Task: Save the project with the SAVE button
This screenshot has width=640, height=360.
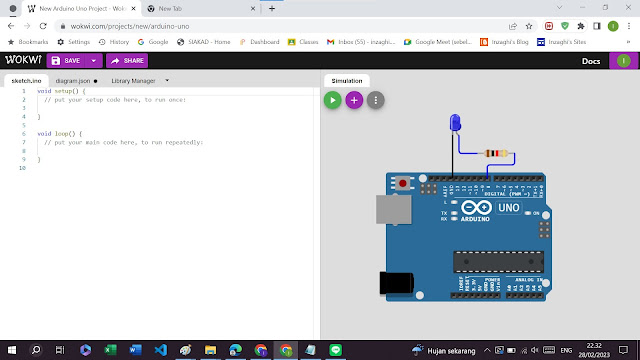Action: click(66, 61)
